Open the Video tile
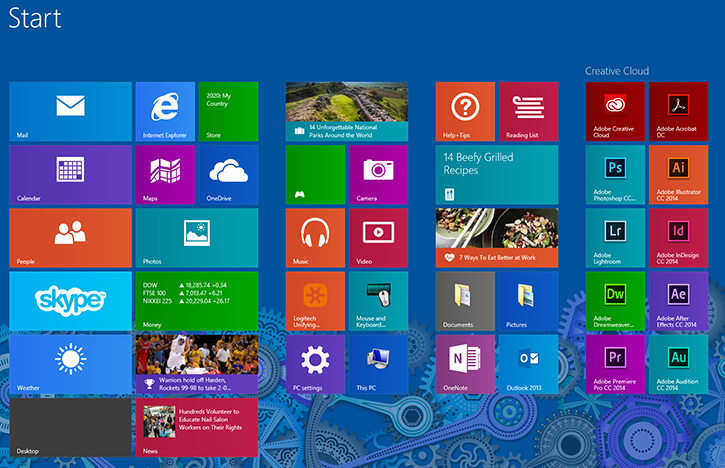Screen dimensions: 725x468 379,238
